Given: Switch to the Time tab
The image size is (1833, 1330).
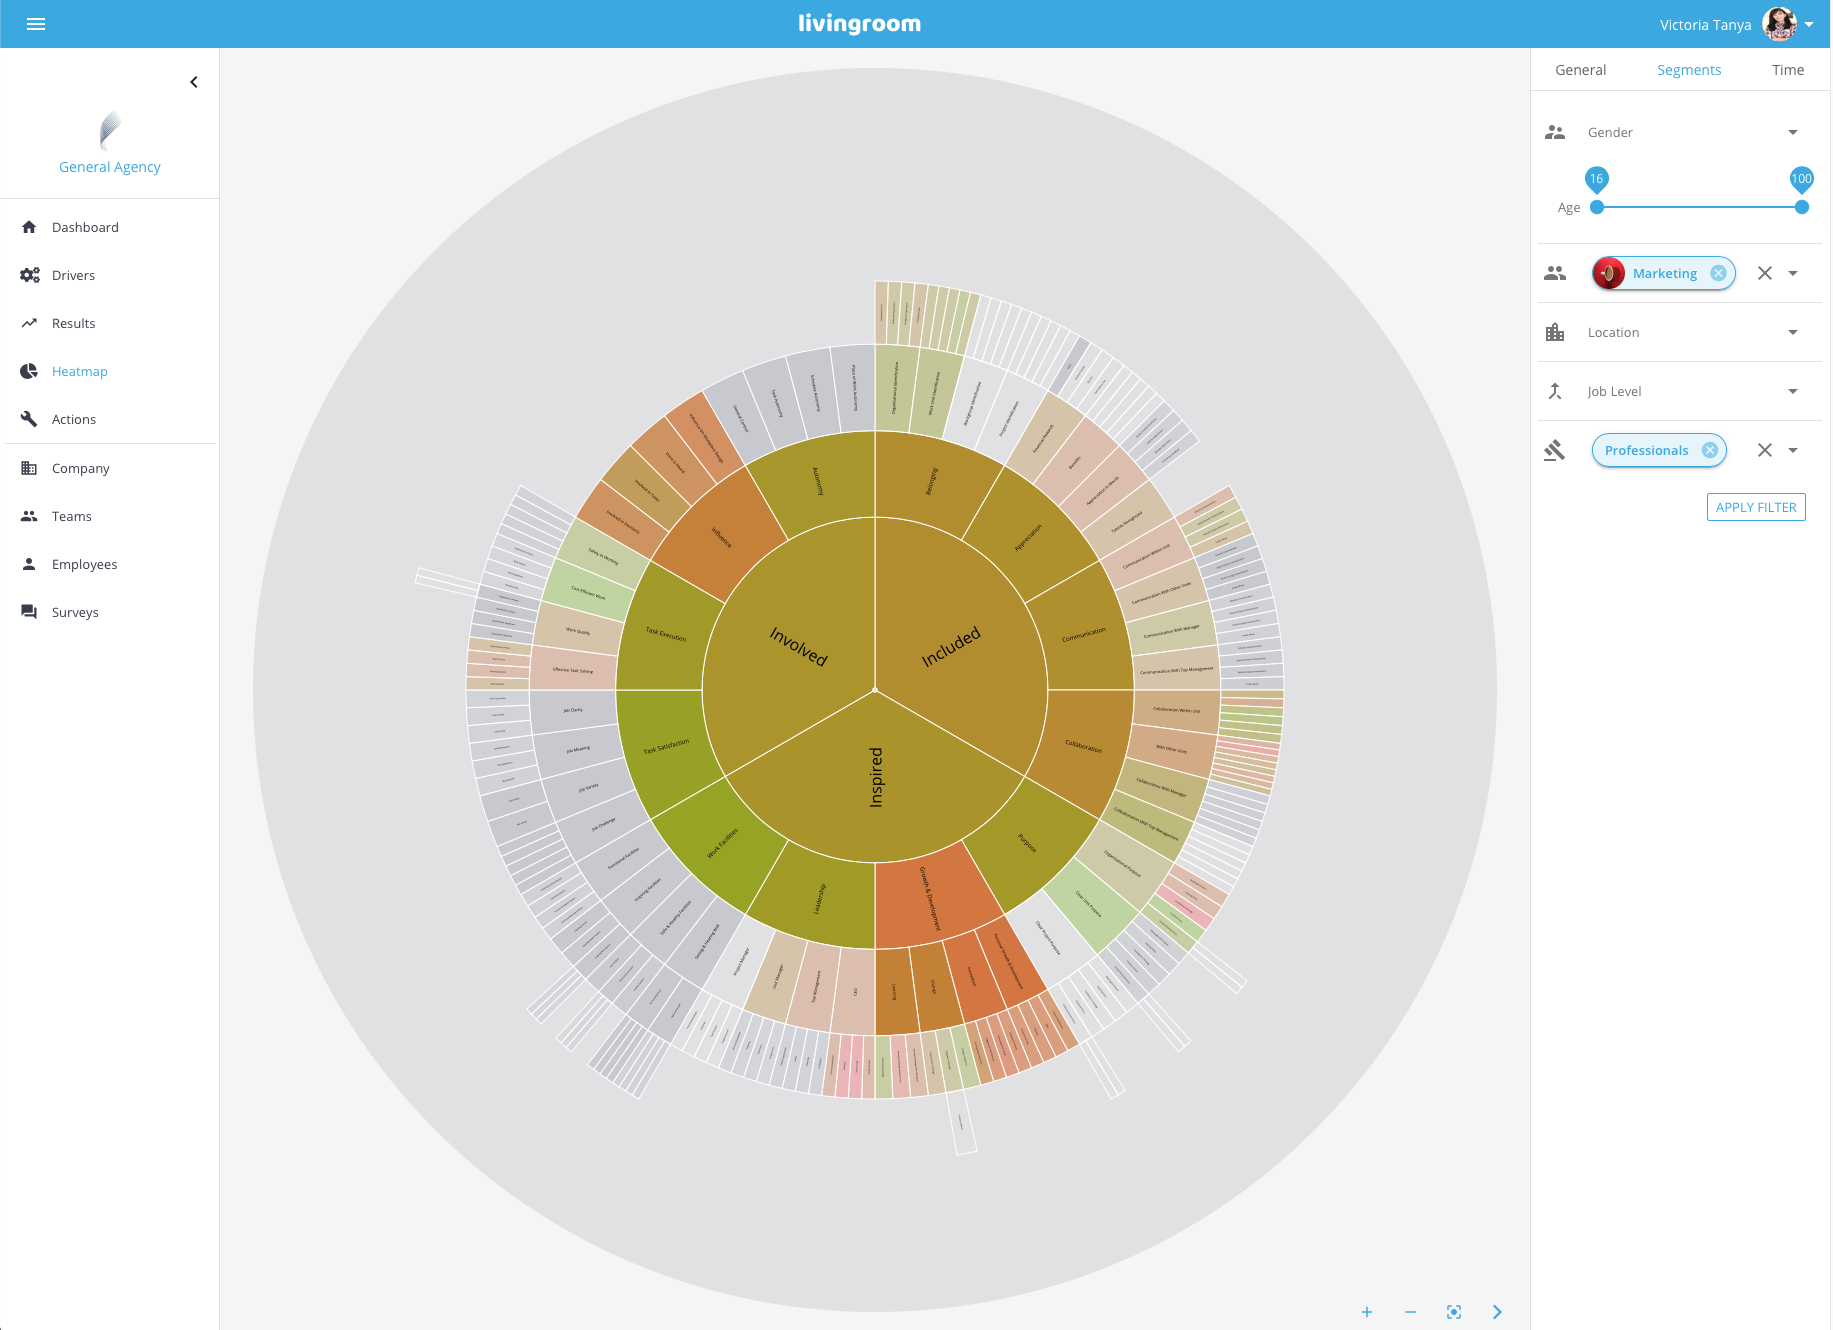Looking at the screenshot, I should pos(1788,70).
